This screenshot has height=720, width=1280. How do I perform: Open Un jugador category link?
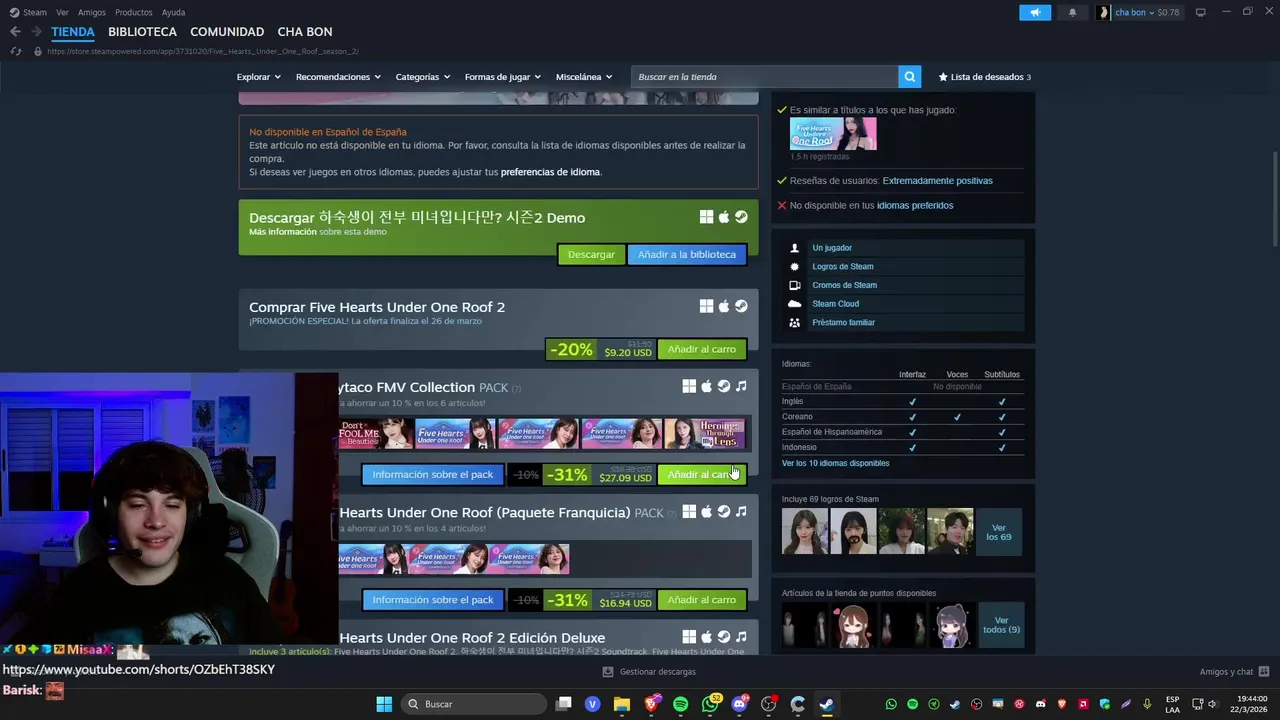click(832, 248)
